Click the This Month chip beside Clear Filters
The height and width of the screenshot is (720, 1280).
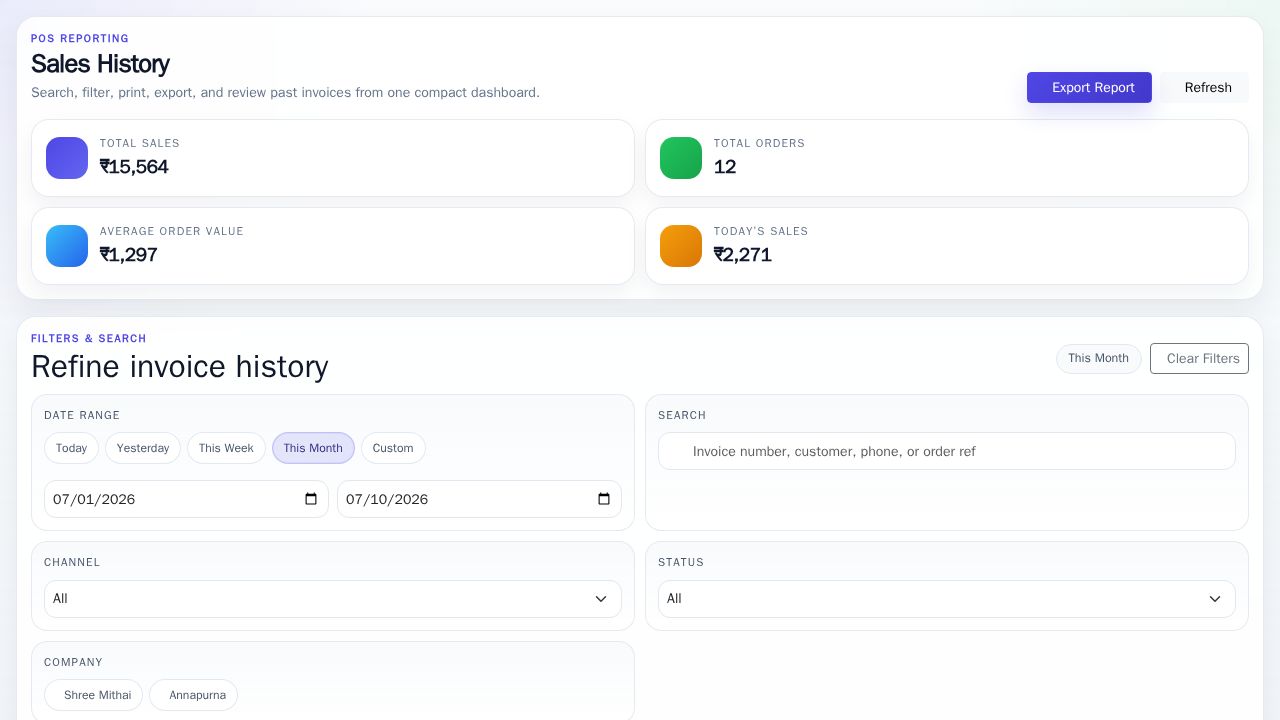tap(1098, 358)
